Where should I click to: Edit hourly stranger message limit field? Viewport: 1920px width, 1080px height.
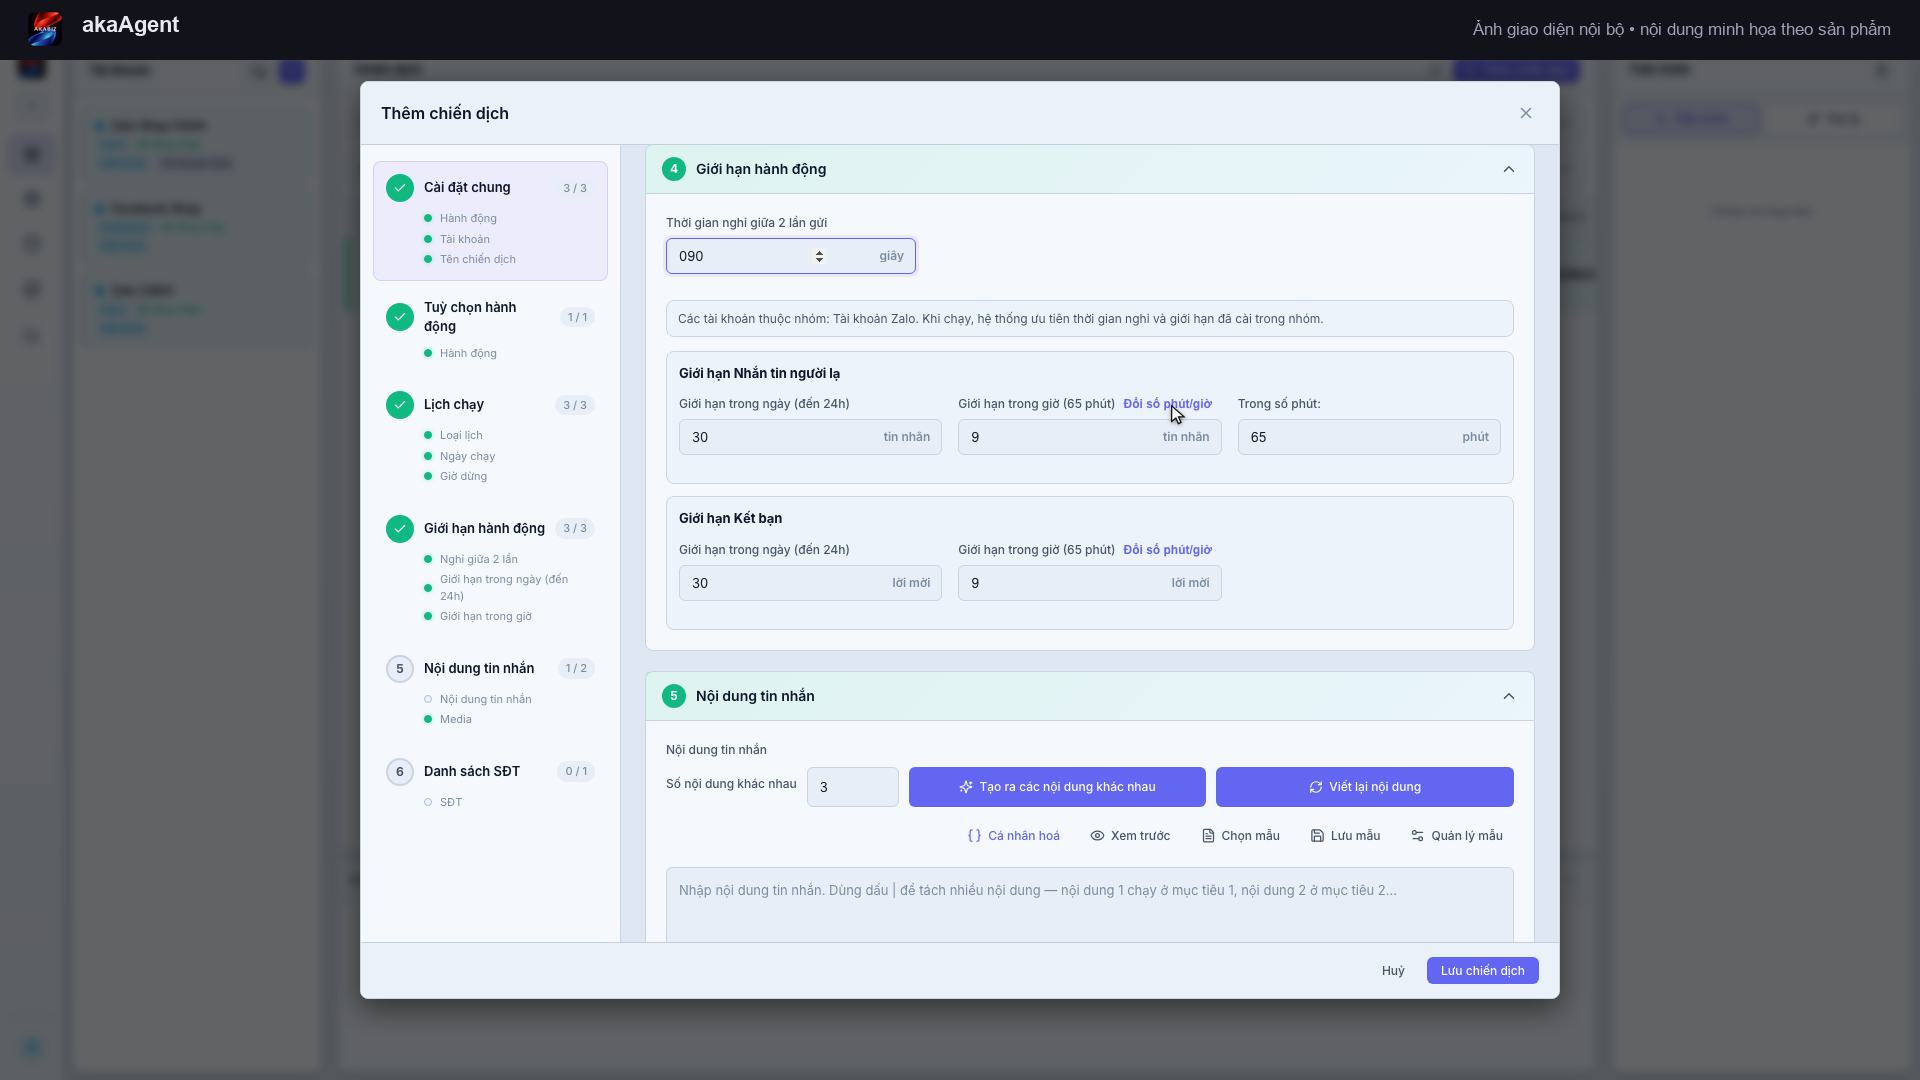pos(1089,437)
